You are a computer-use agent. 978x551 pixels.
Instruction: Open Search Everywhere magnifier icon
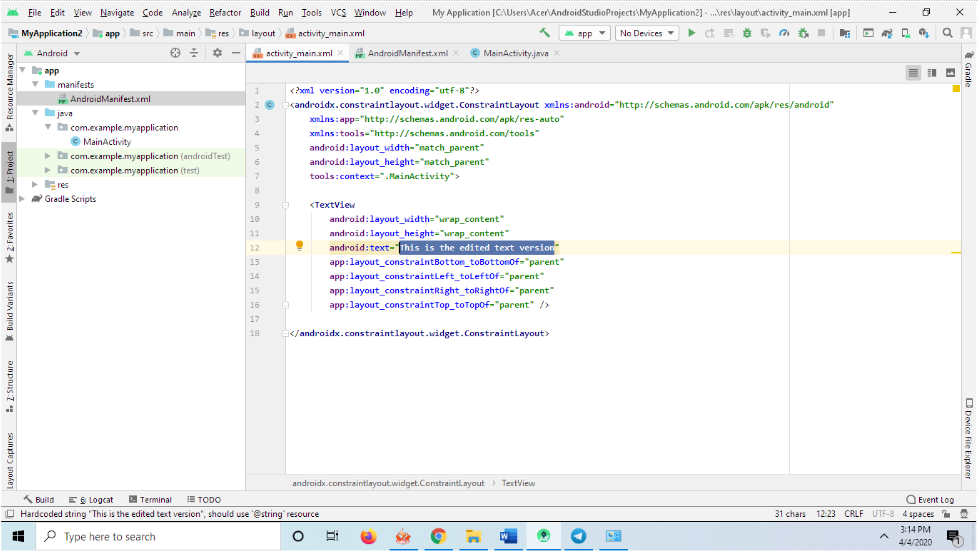pos(947,33)
